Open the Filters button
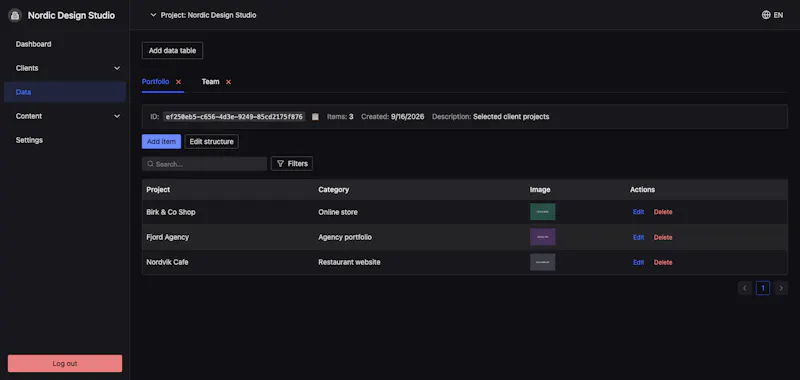 pyautogui.click(x=292, y=164)
